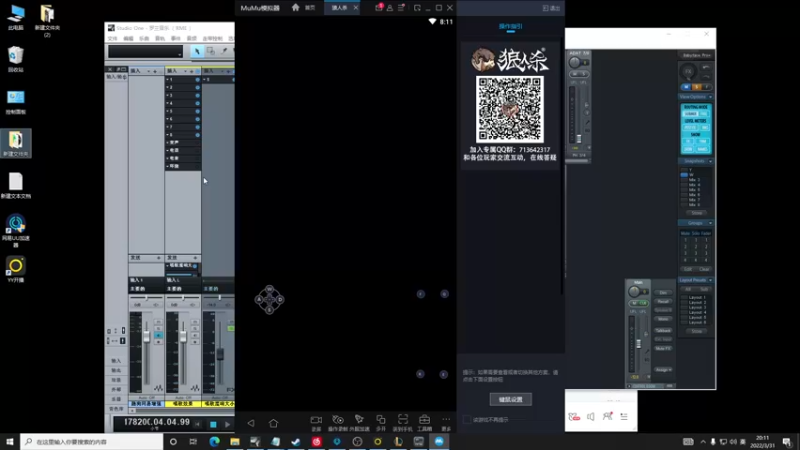This screenshot has width=800, height=450.
Task: Open Assign dropdown in TotalMix control room
Action: (x=663, y=369)
